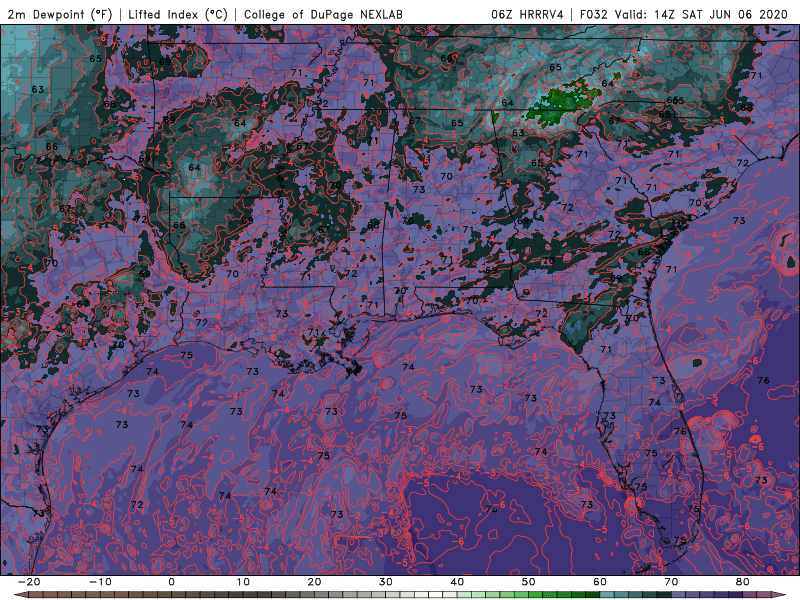Click the '60' color scale label

[x=600, y=582]
